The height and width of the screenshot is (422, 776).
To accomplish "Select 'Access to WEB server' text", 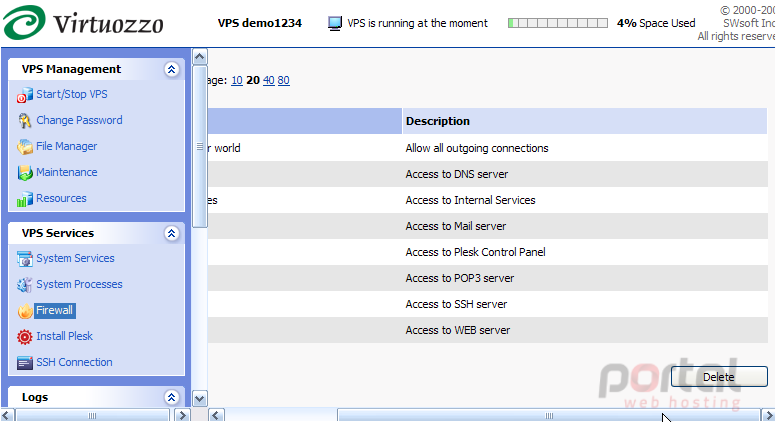I will pyautogui.click(x=457, y=330).
